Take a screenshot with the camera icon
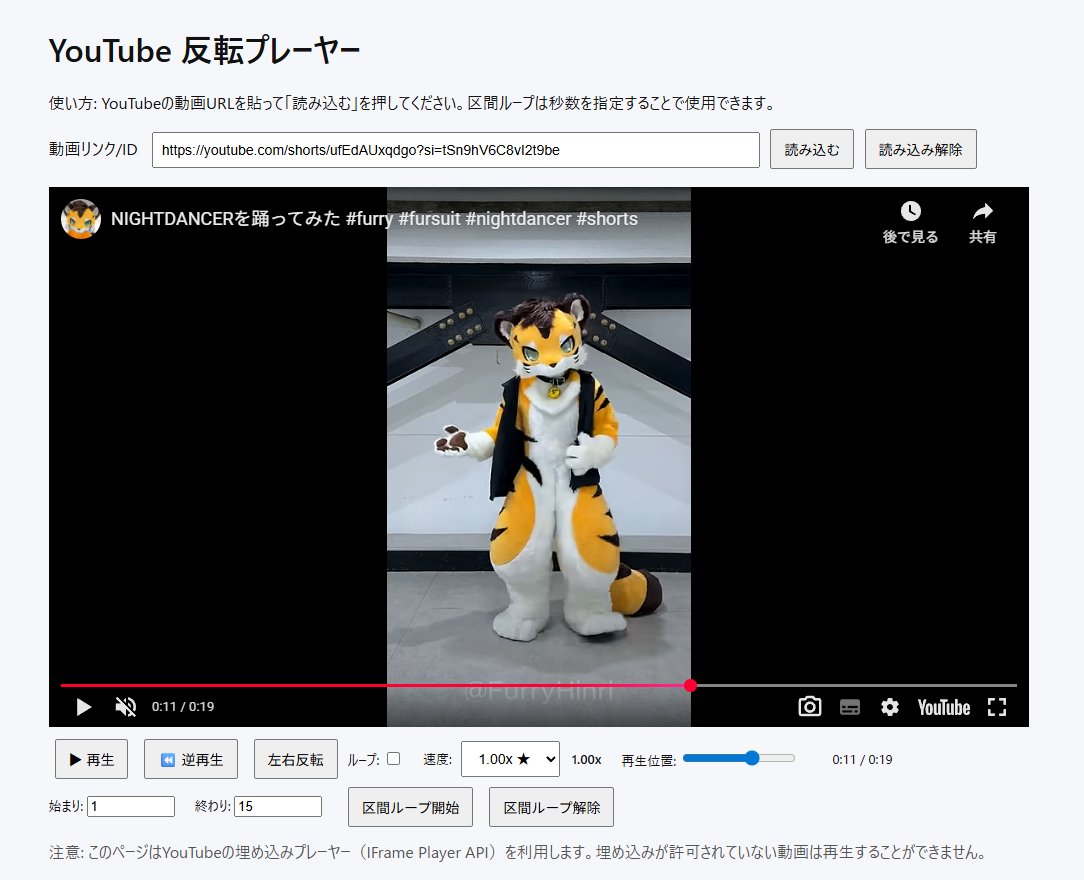Screen dimensions: 1084x880 click(810, 706)
